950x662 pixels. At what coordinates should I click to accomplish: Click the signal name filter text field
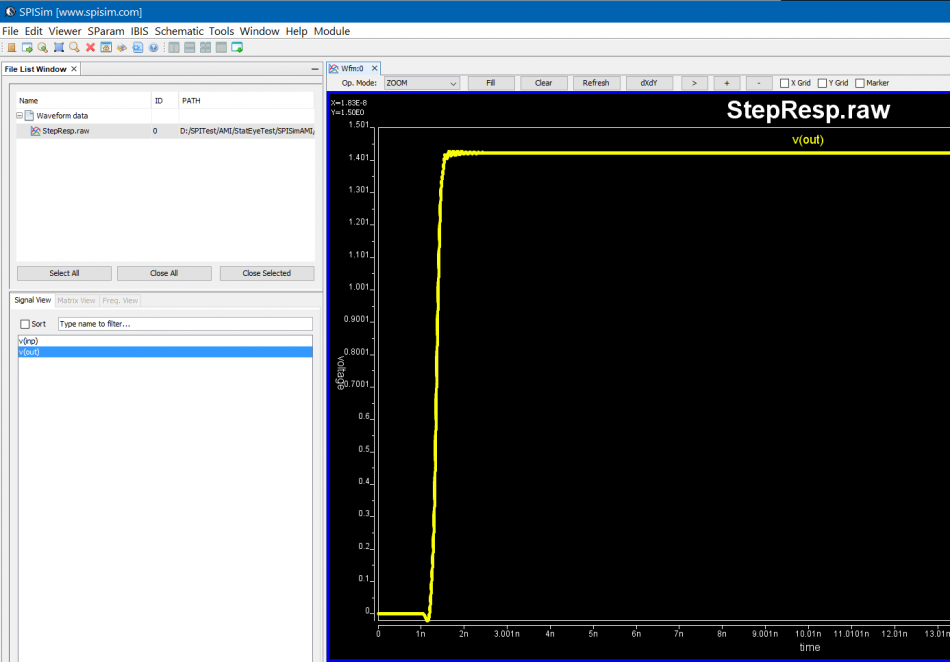pos(184,324)
